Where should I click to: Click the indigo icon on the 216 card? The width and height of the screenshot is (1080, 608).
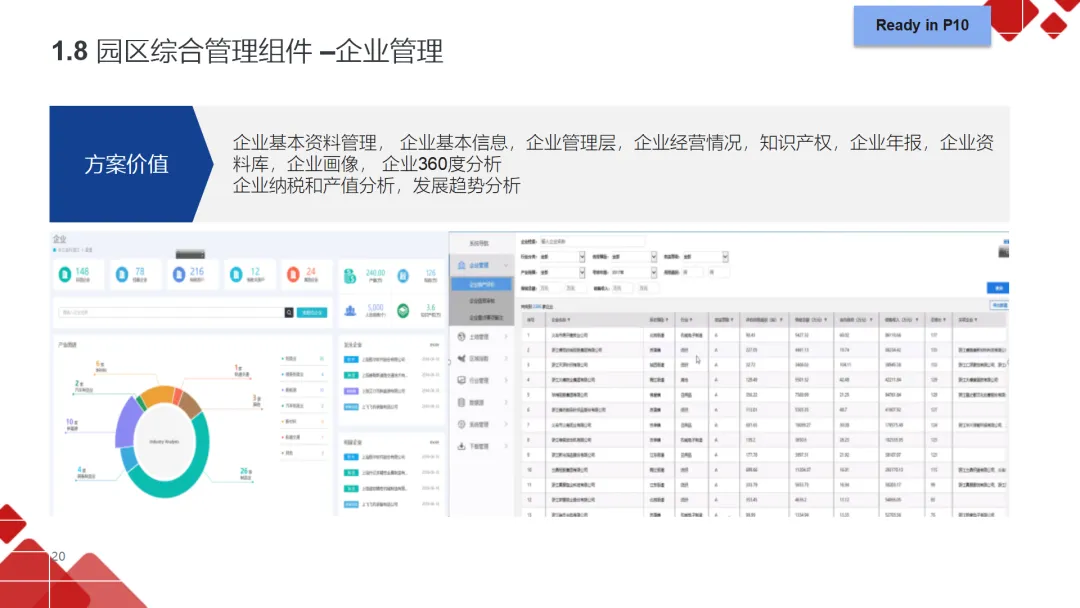(x=179, y=274)
